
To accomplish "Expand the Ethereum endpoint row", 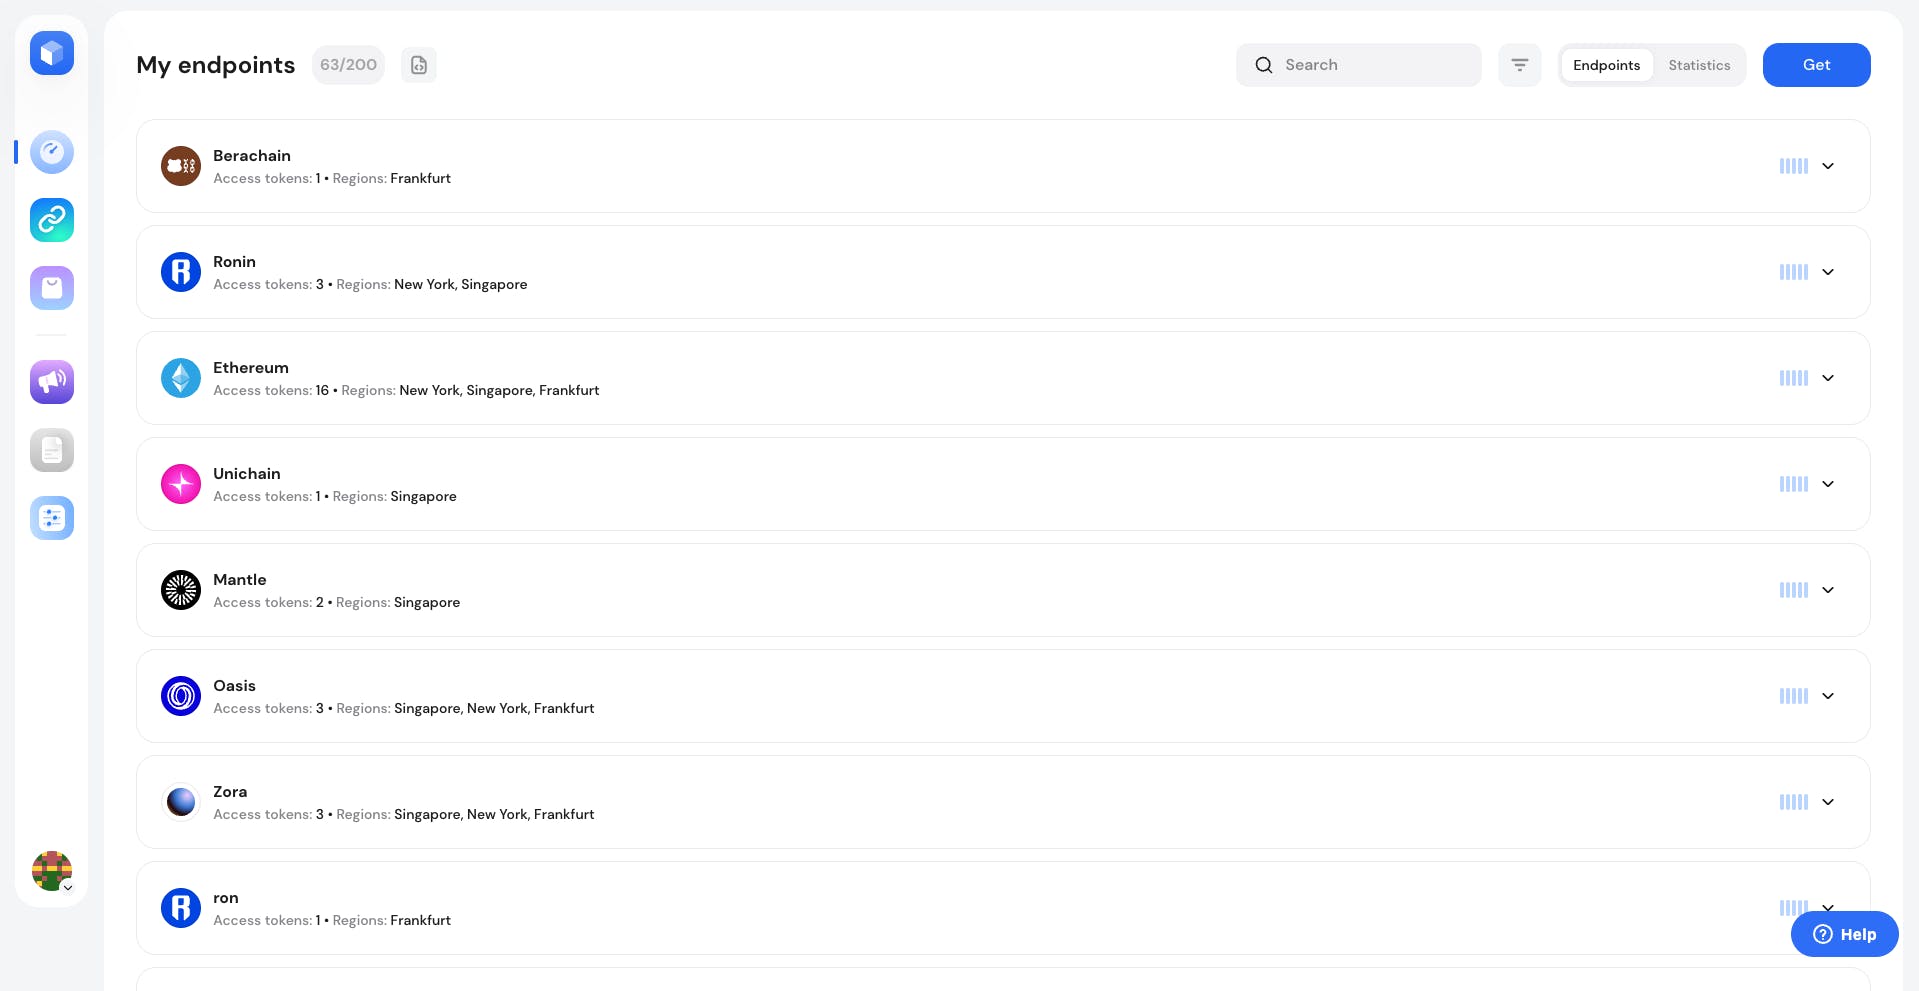I will pos(1828,378).
